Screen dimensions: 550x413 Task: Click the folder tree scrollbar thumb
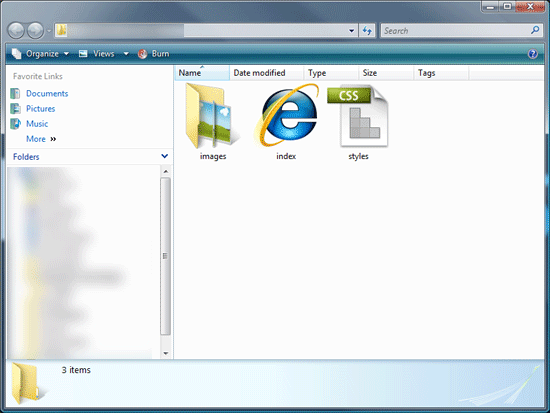pyautogui.click(x=166, y=256)
